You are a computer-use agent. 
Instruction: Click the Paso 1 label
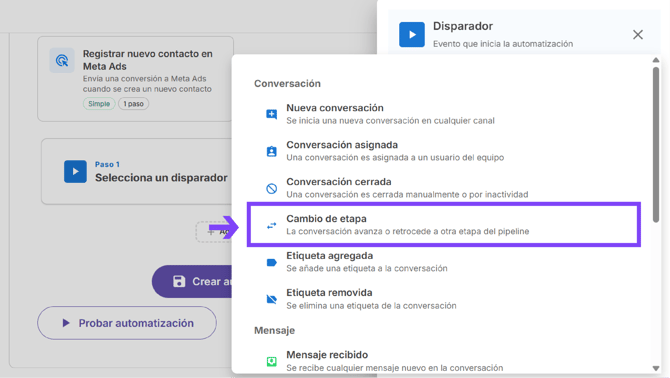(x=107, y=164)
